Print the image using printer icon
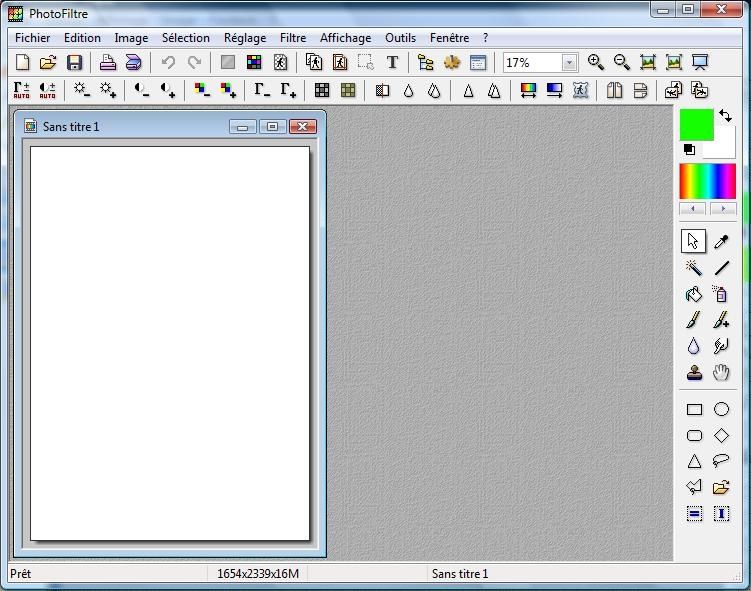Image resolution: width=751 pixels, height=591 pixels. 107,62
